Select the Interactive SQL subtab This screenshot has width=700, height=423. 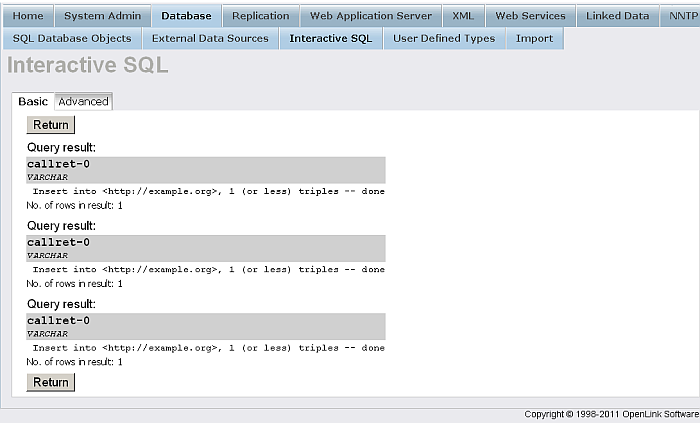pos(330,38)
